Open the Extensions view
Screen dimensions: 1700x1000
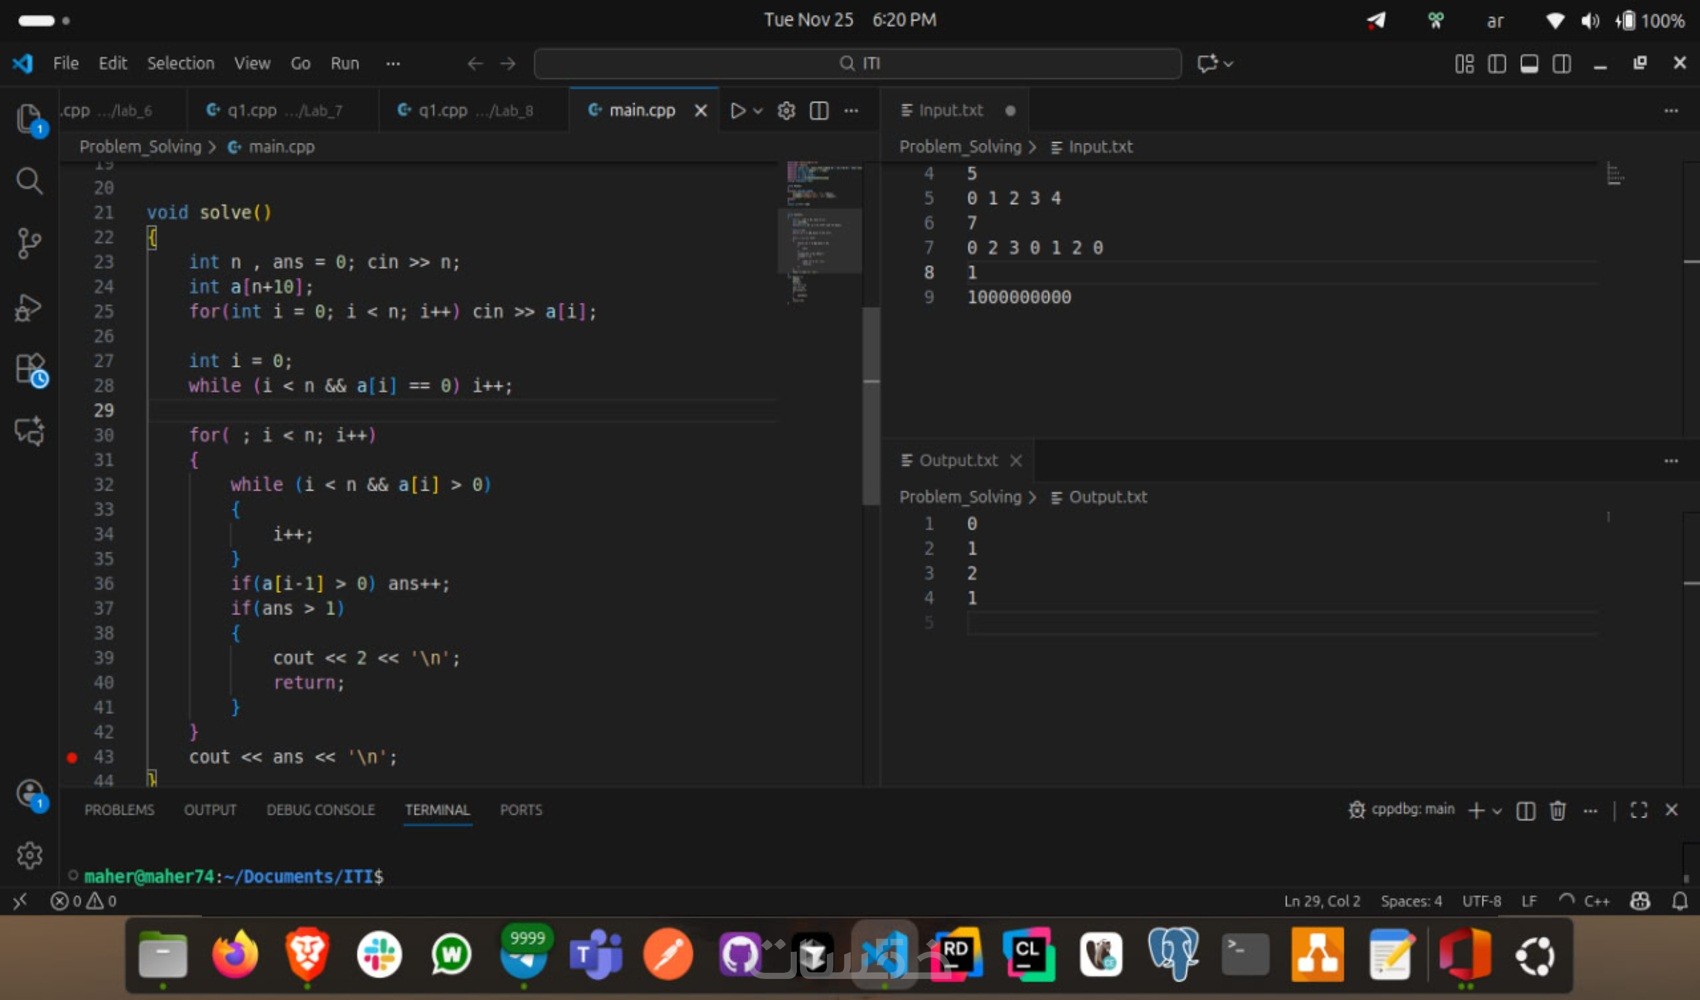click(x=29, y=369)
